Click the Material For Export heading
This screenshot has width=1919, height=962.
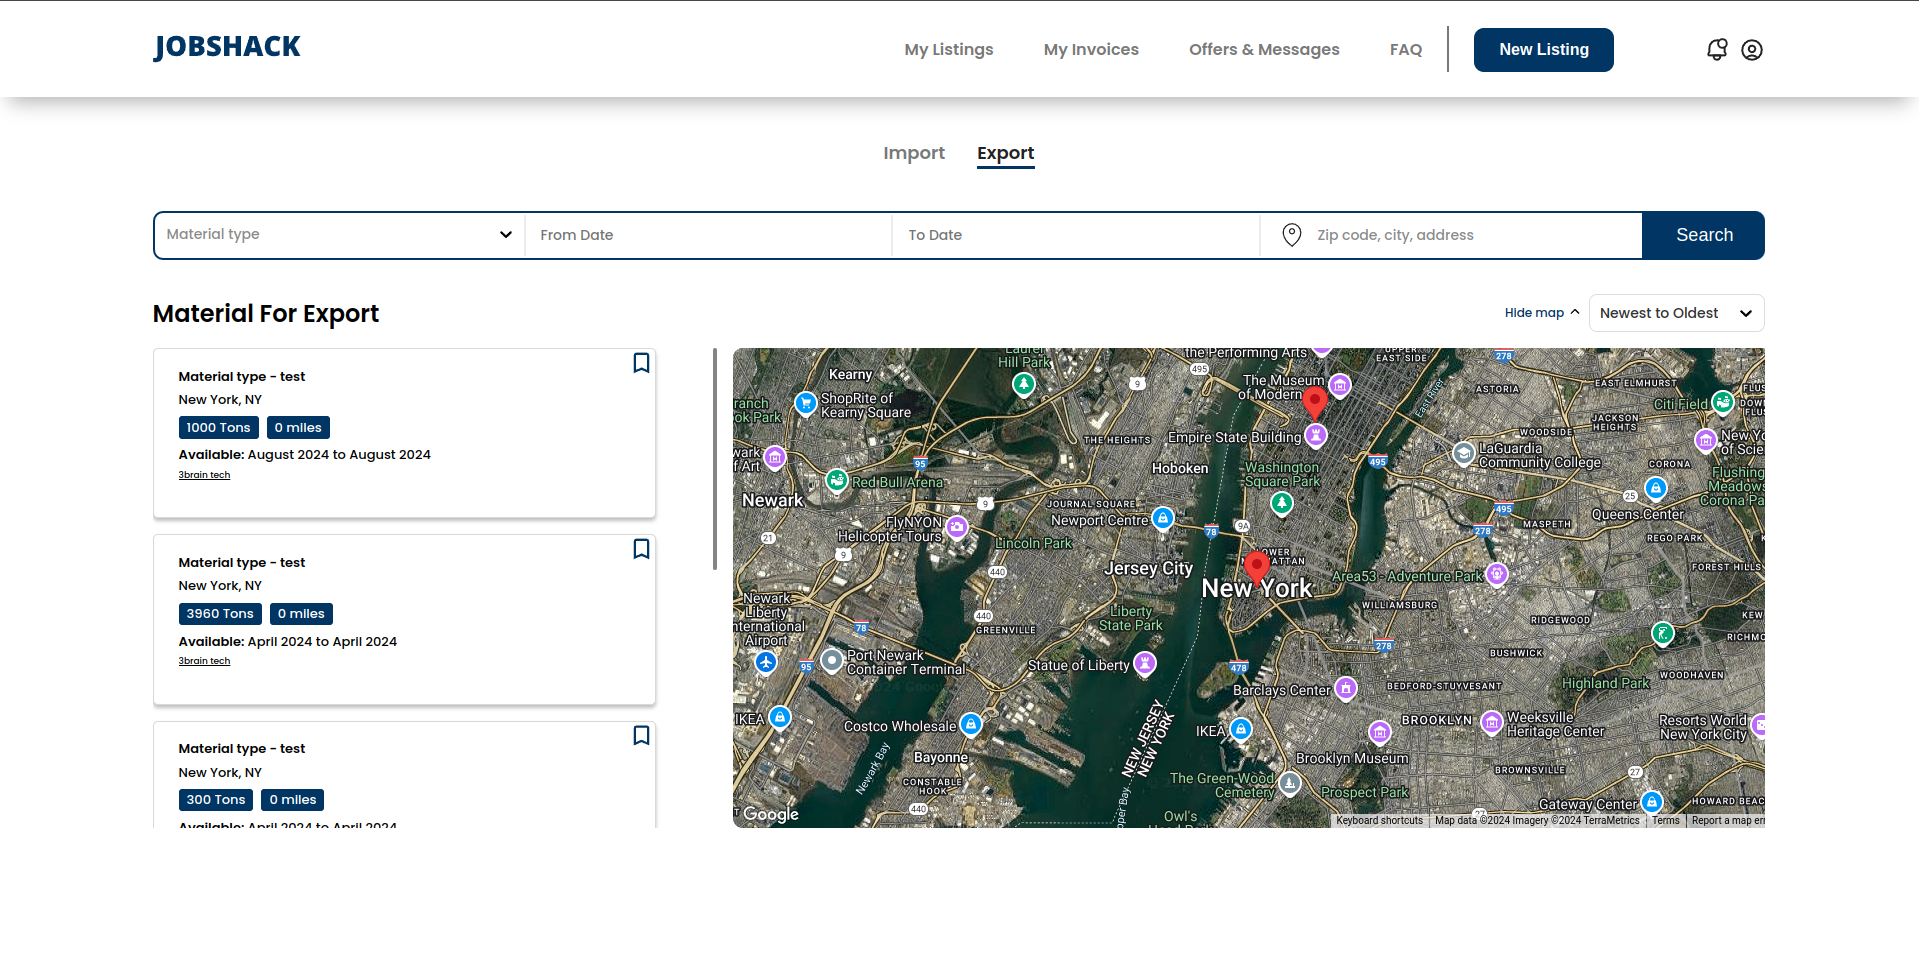pyautogui.click(x=266, y=314)
